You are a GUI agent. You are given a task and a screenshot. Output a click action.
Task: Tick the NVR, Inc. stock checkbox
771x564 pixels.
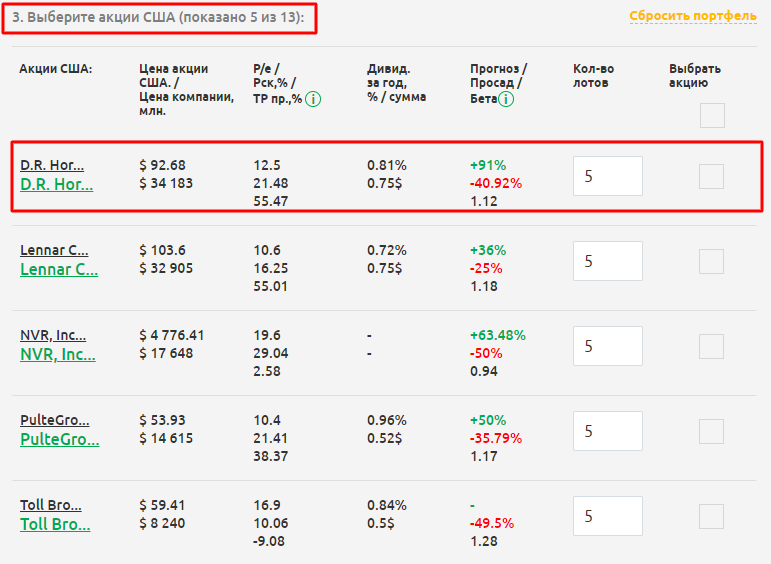point(711,346)
